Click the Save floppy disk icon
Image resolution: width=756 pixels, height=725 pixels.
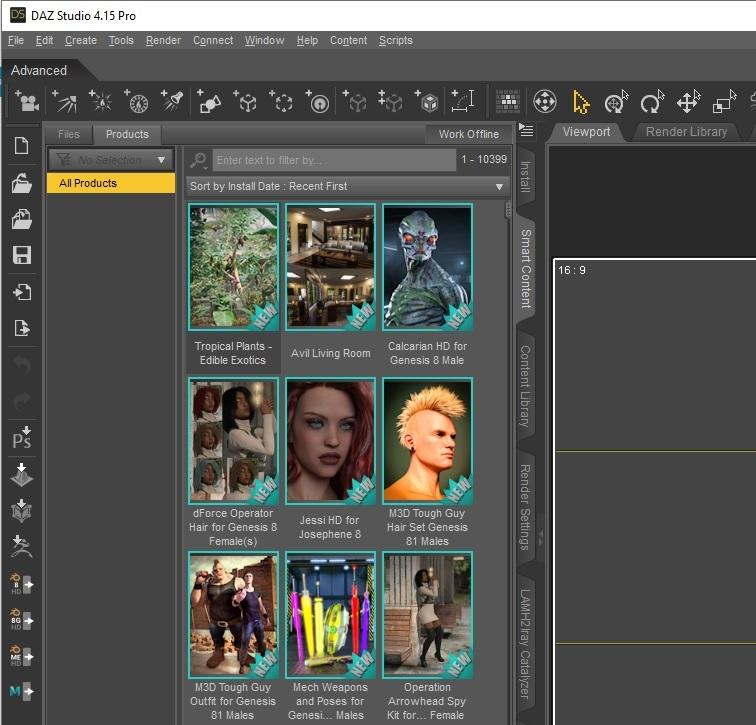click(x=21, y=255)
